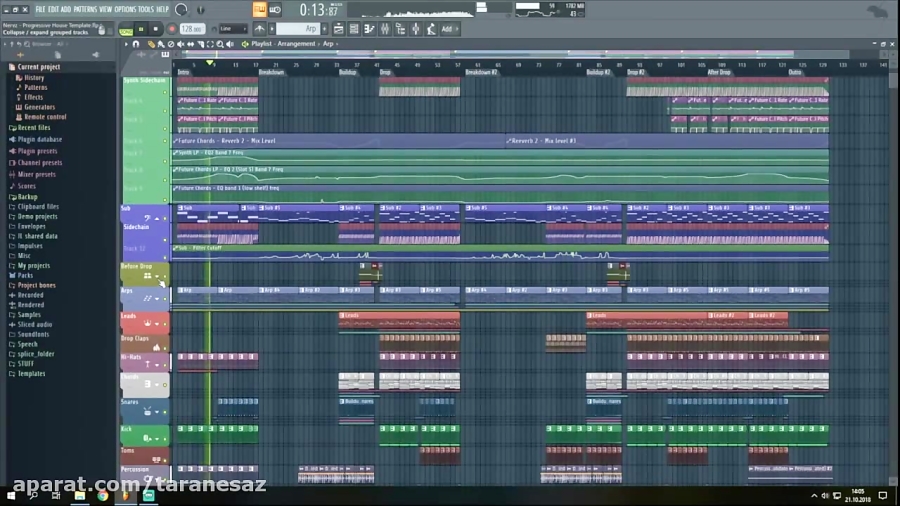Jump to the After Drop timeline marker
Image resolution: width=900 pixels, height=506 pixels.
click(x=719, y=72)
